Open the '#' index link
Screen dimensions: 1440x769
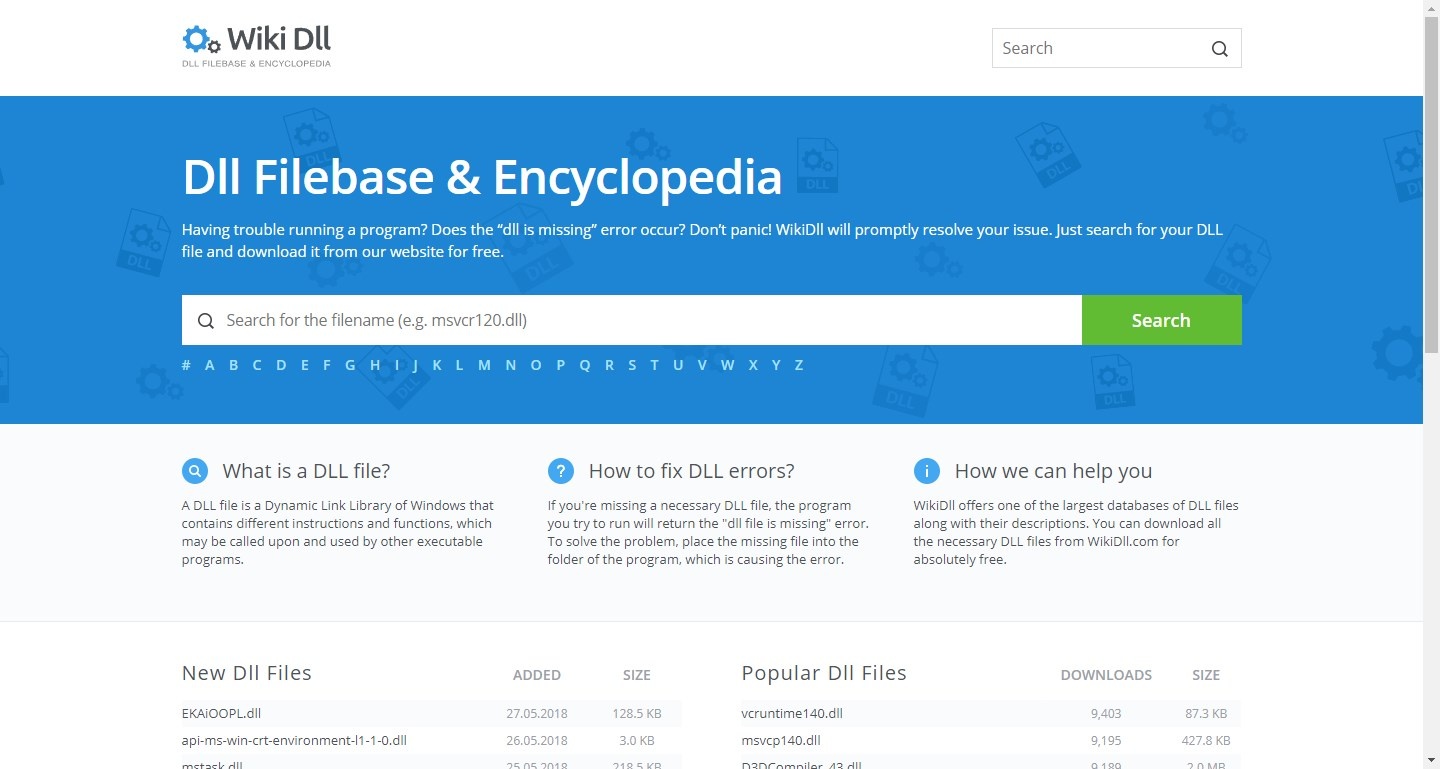pos(186,365)
